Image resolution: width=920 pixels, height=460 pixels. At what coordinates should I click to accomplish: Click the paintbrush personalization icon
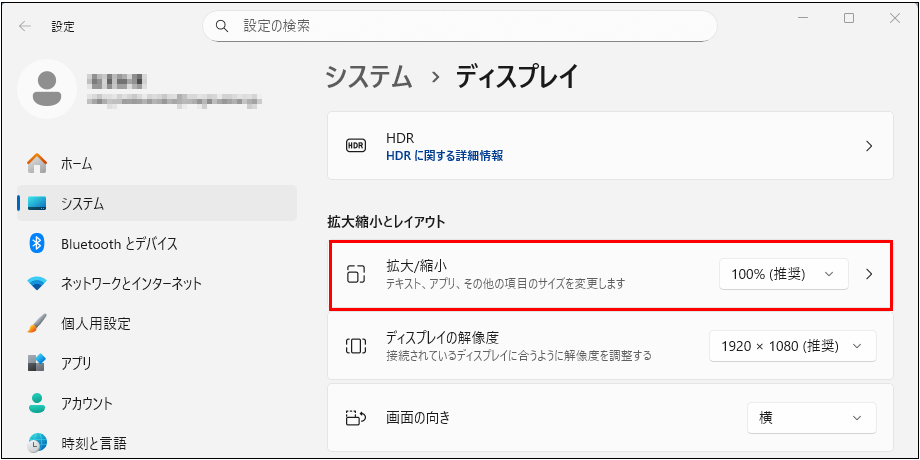pos(37,324)
